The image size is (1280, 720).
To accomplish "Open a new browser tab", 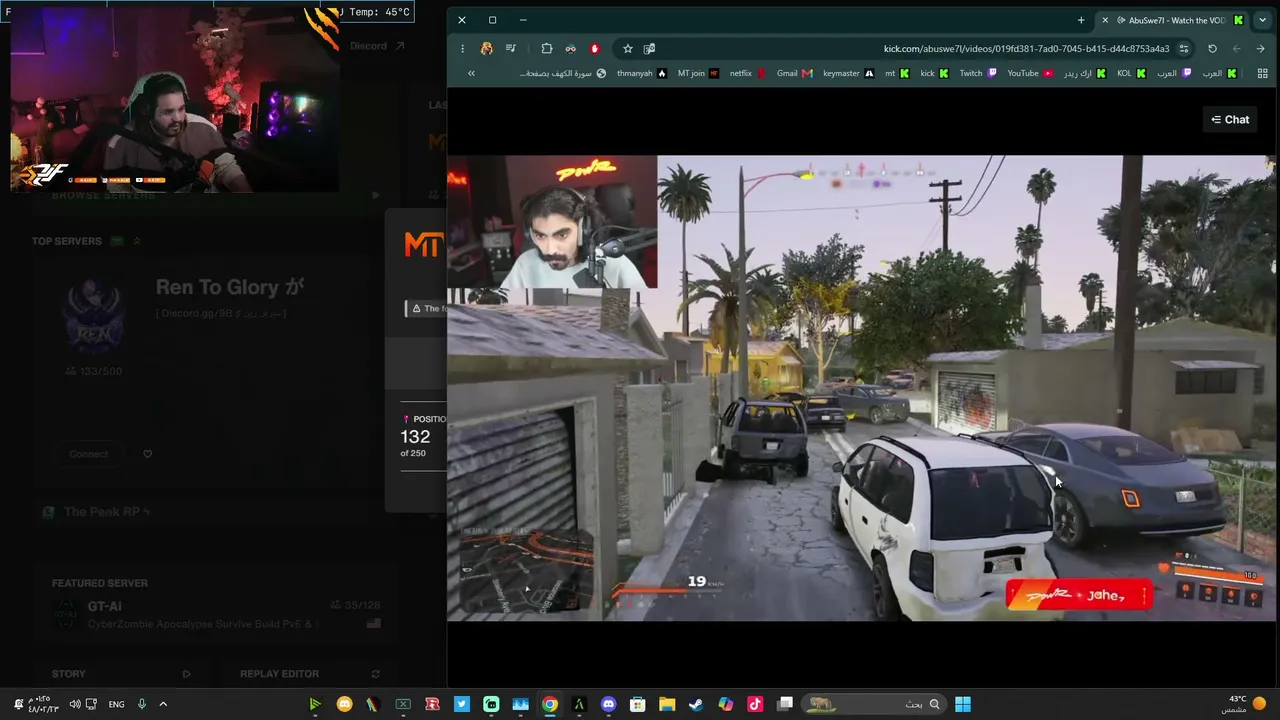I will click(1081, 20).
